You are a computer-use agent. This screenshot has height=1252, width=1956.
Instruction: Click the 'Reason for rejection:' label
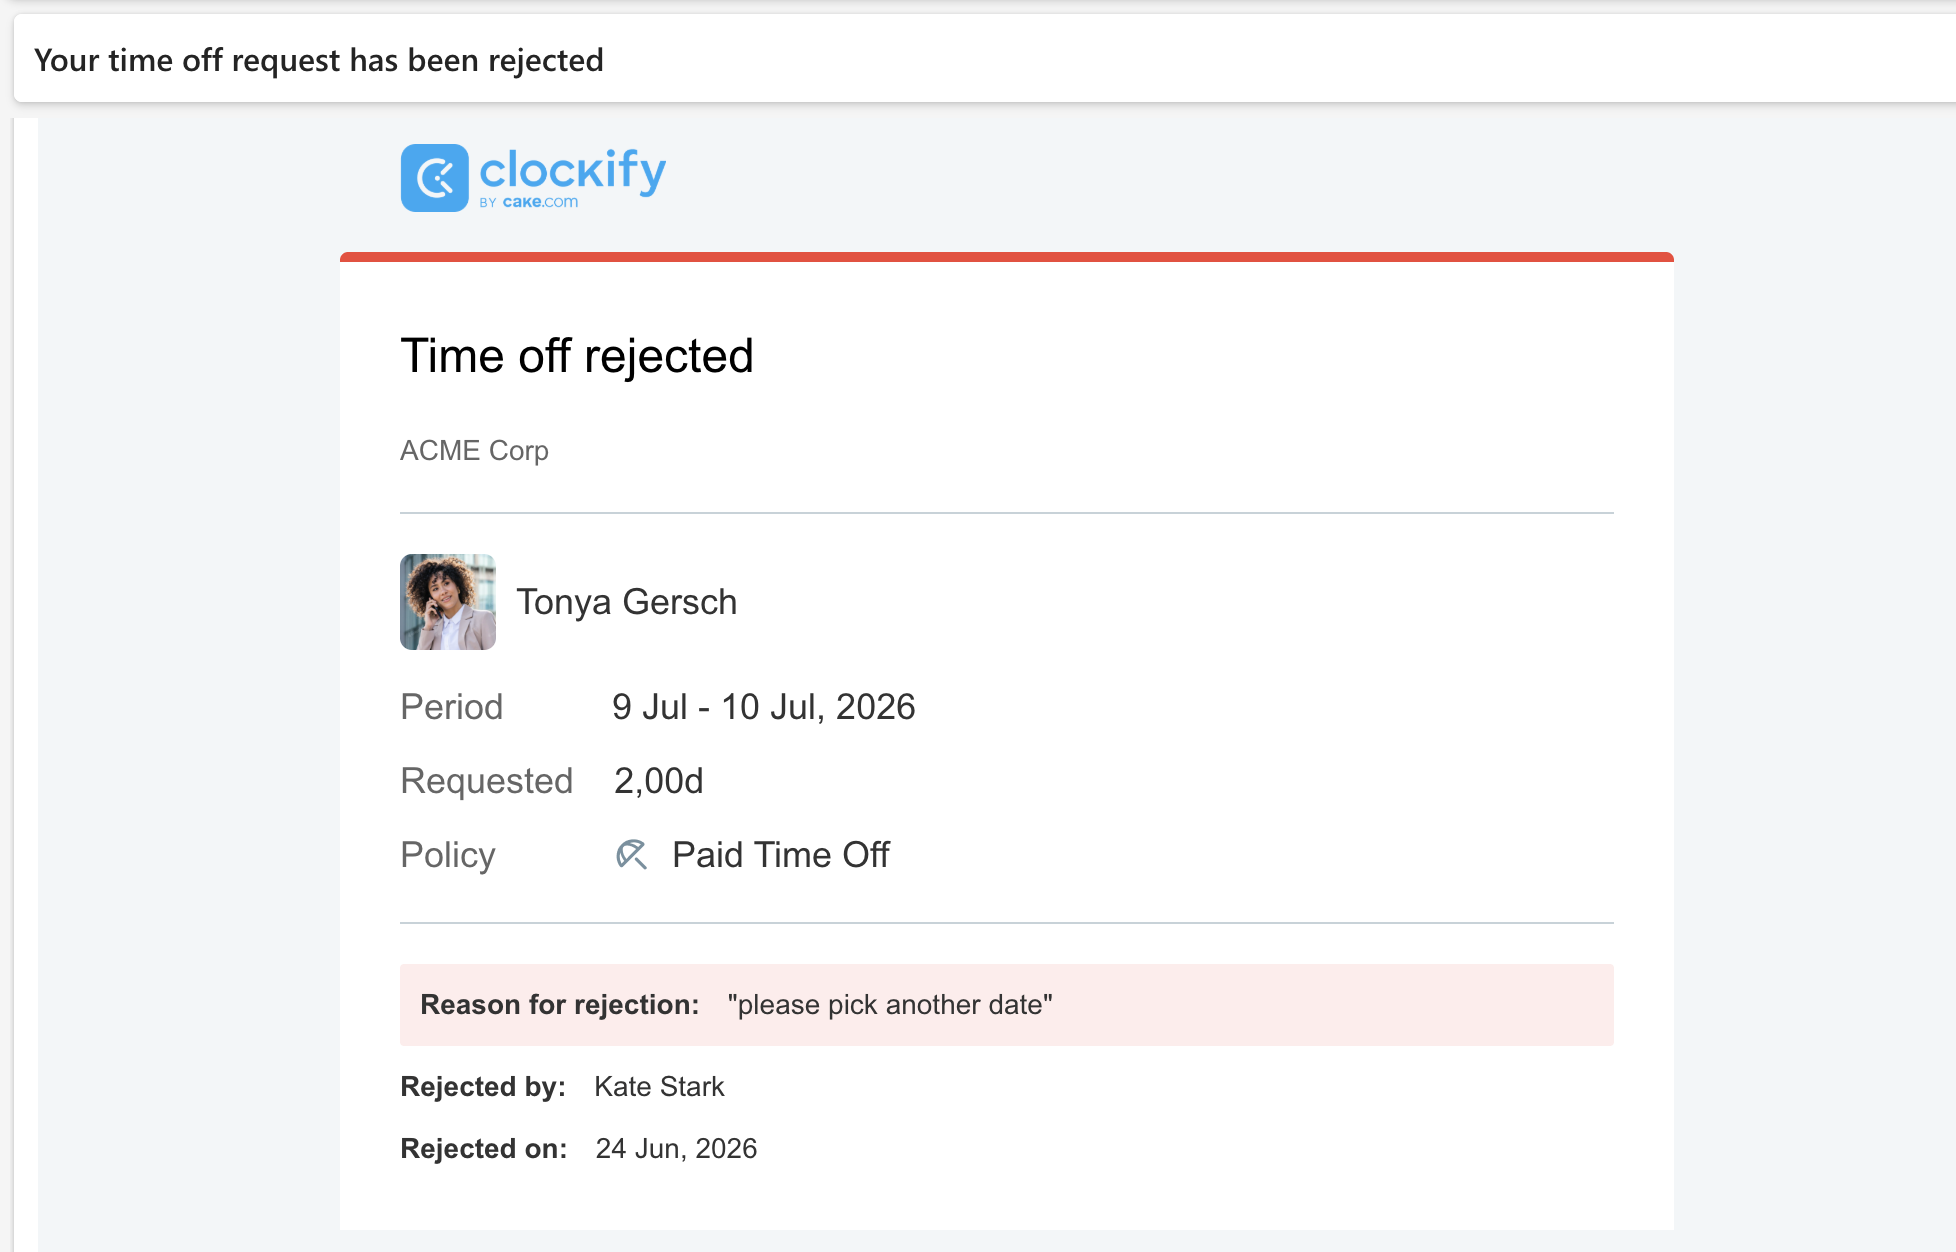(560, 1005)
